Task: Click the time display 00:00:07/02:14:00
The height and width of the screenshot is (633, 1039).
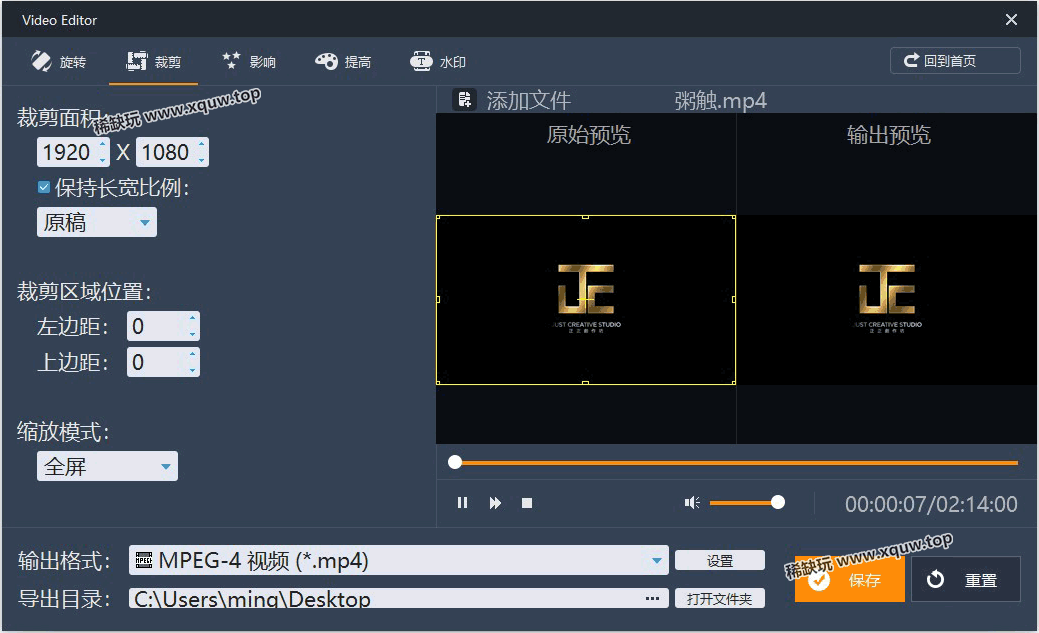Action: [x=931, y=504]
